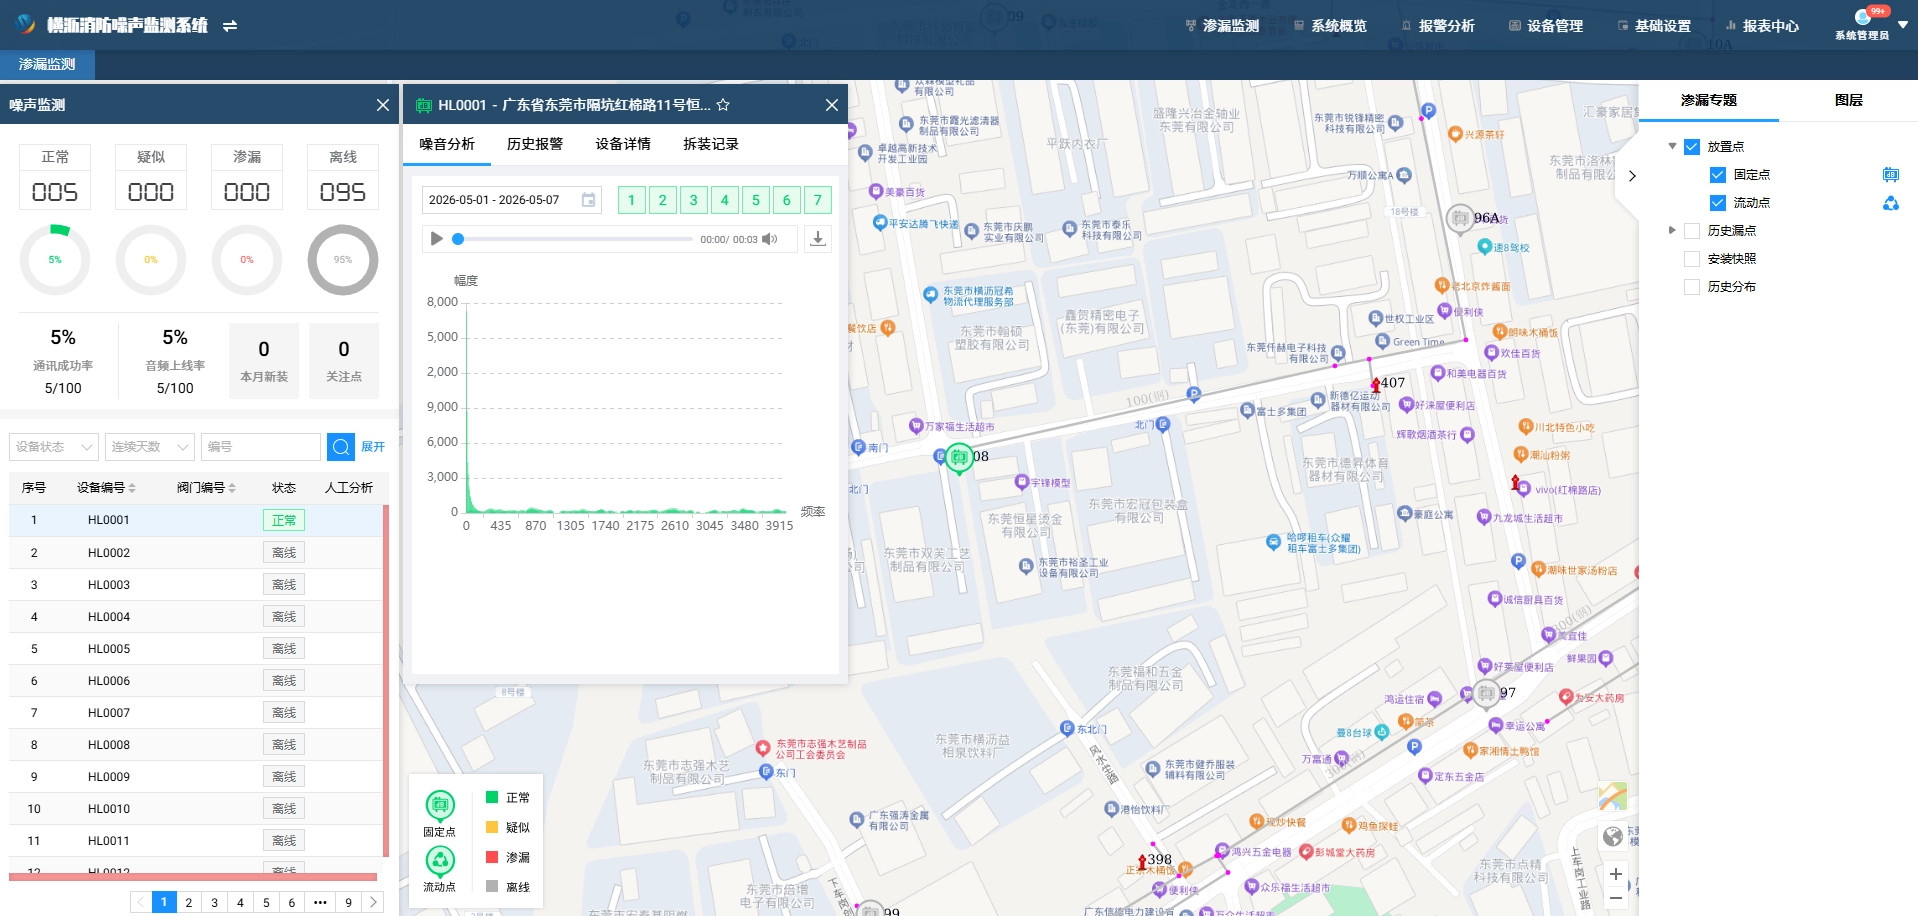
Task: Open the 报表中心 top menu
Action: click(x=1762, y=26)
